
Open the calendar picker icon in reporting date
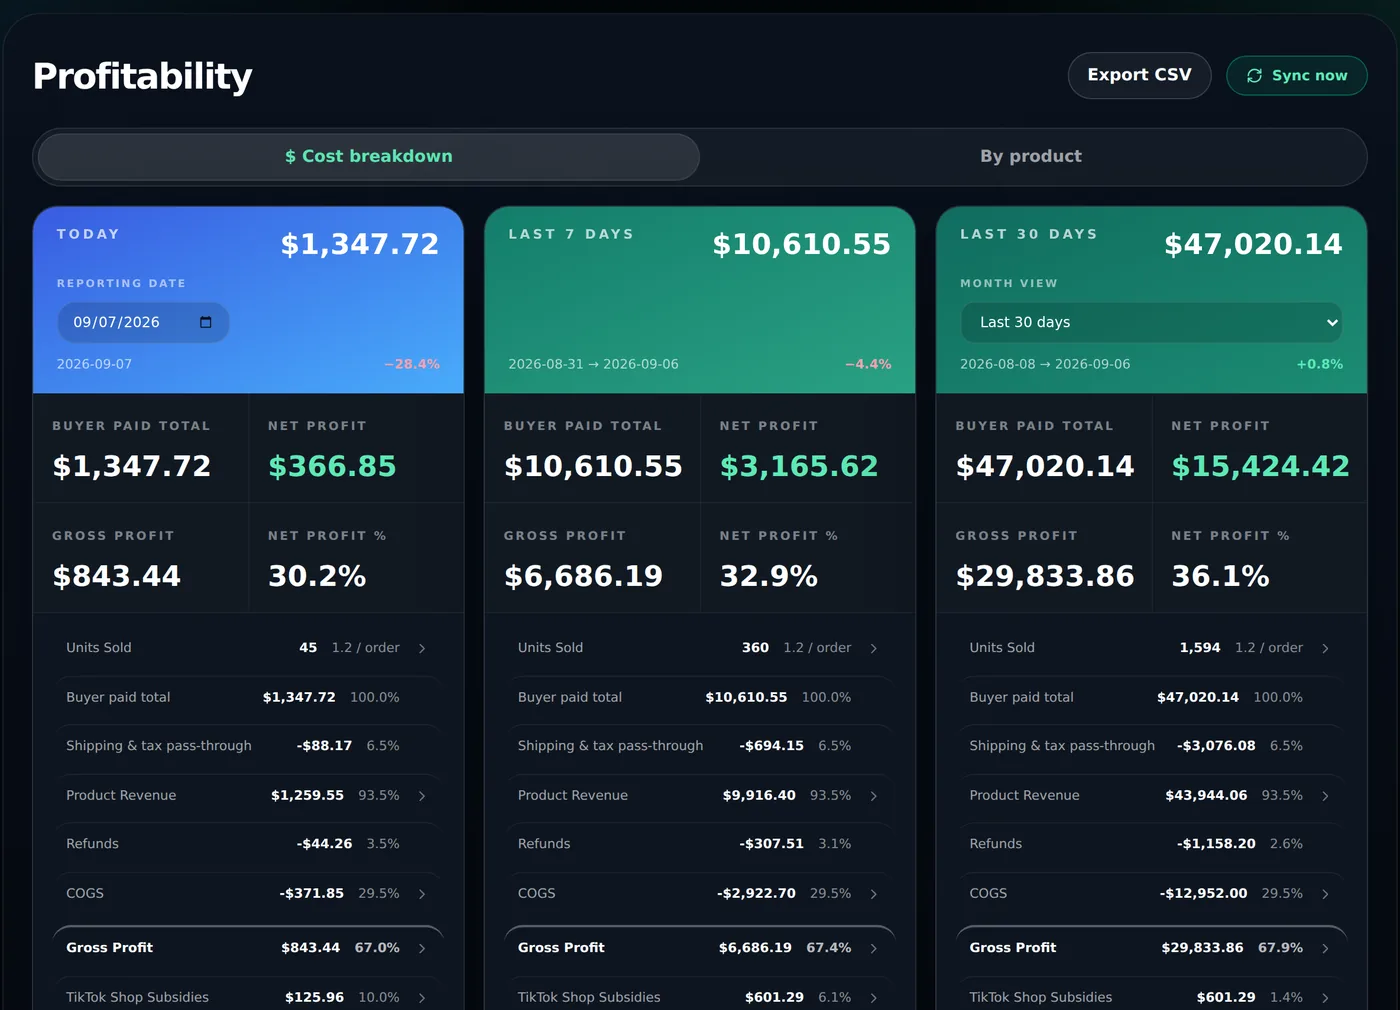pos(206,322)
